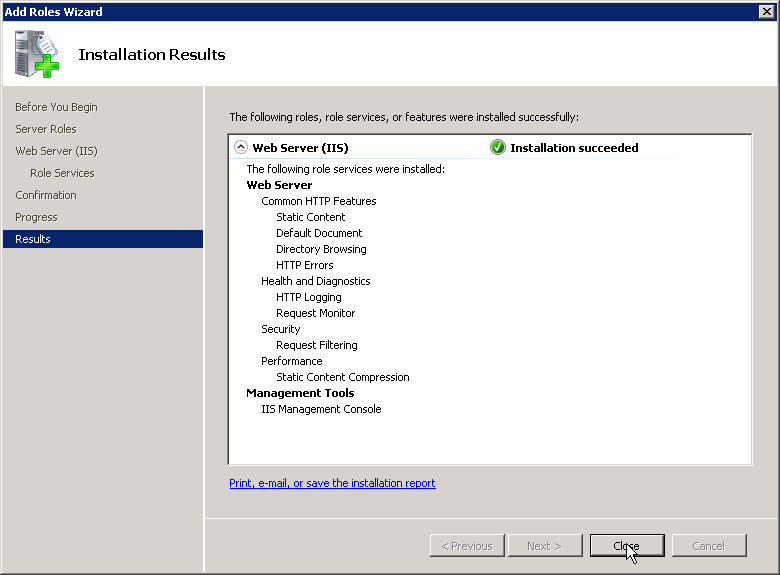
Task: Click the < Previous button
Action: [467, 546]
